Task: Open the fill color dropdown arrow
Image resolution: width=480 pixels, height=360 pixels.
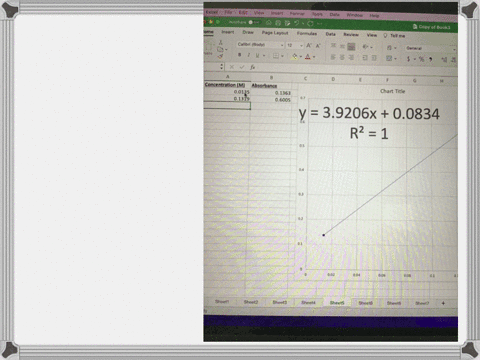Action: point(301,57)
